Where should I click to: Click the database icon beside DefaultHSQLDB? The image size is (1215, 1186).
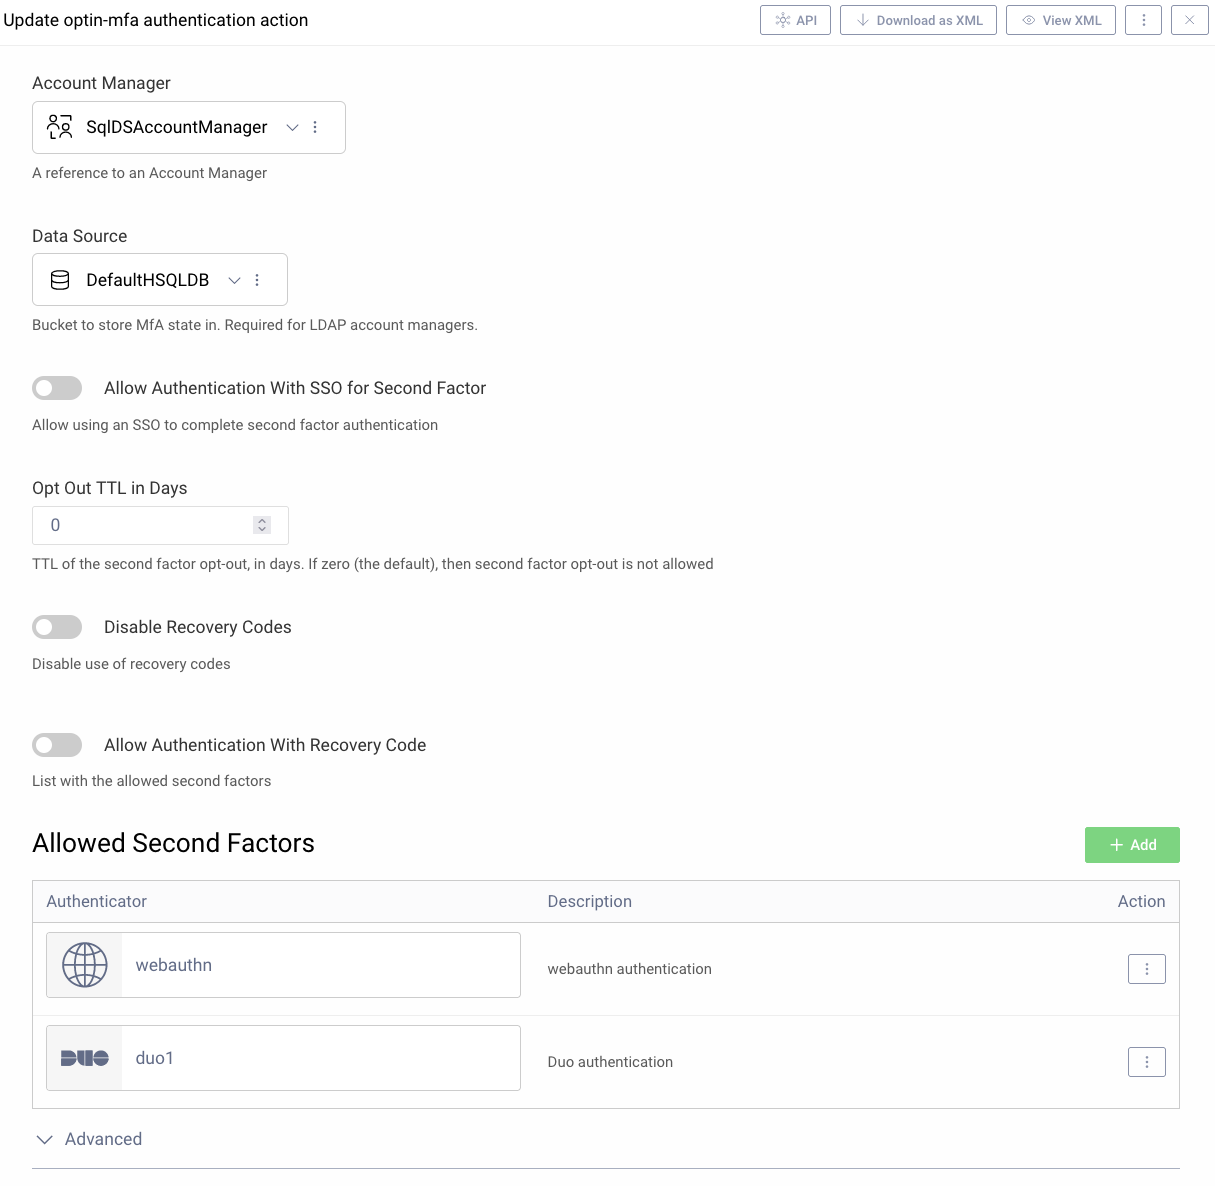pyautogui.click(x=59, y=279)
